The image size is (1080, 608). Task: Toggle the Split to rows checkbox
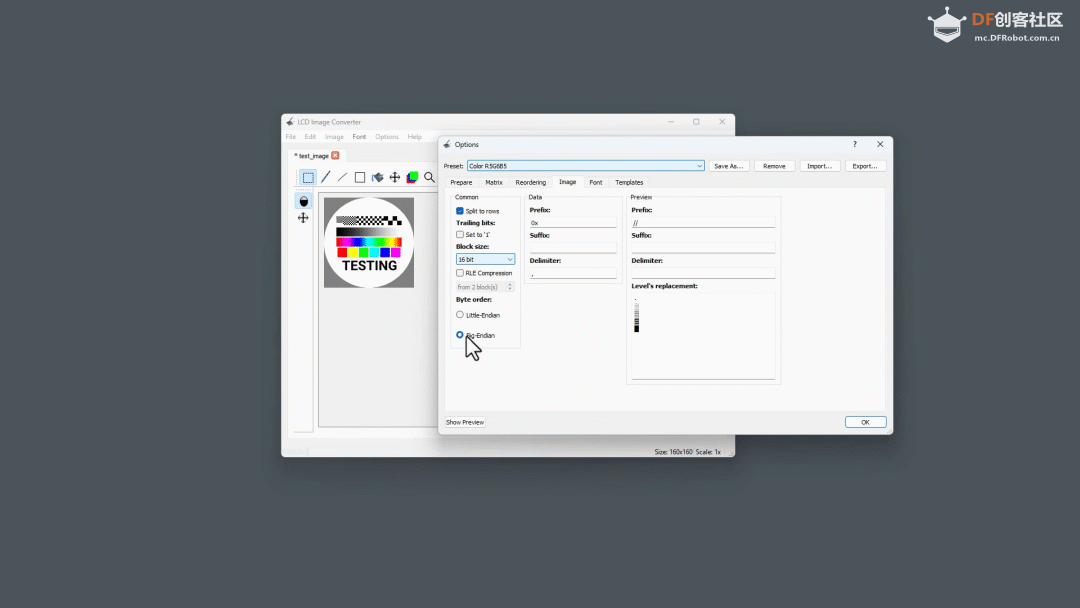click(x=459, y=211)
